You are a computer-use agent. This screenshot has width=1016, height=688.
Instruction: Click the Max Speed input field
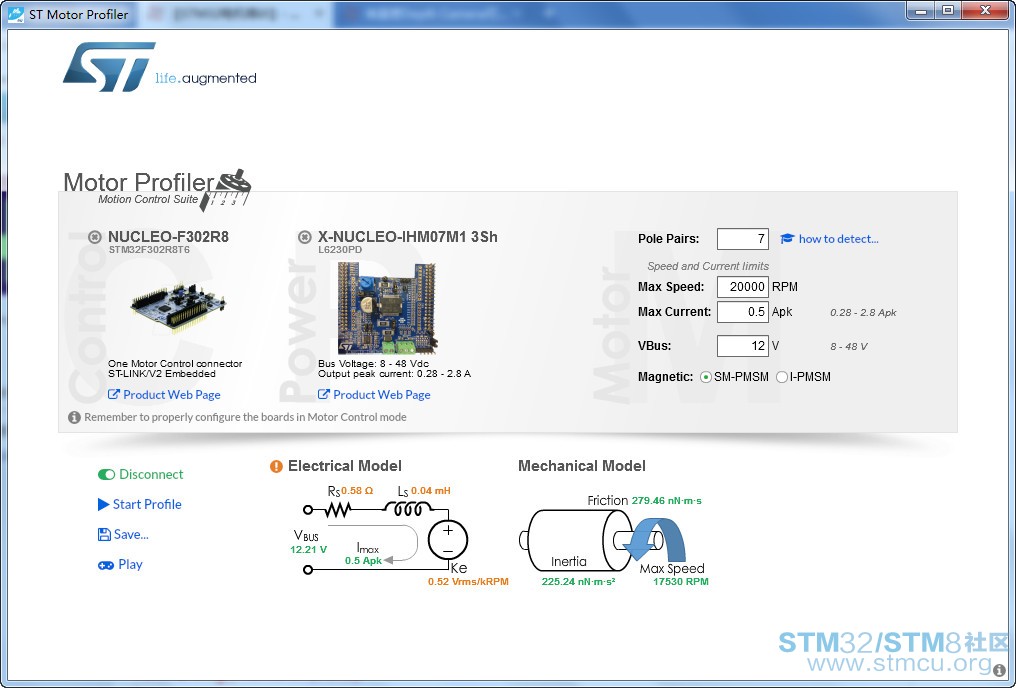click(x=743, y=287)
